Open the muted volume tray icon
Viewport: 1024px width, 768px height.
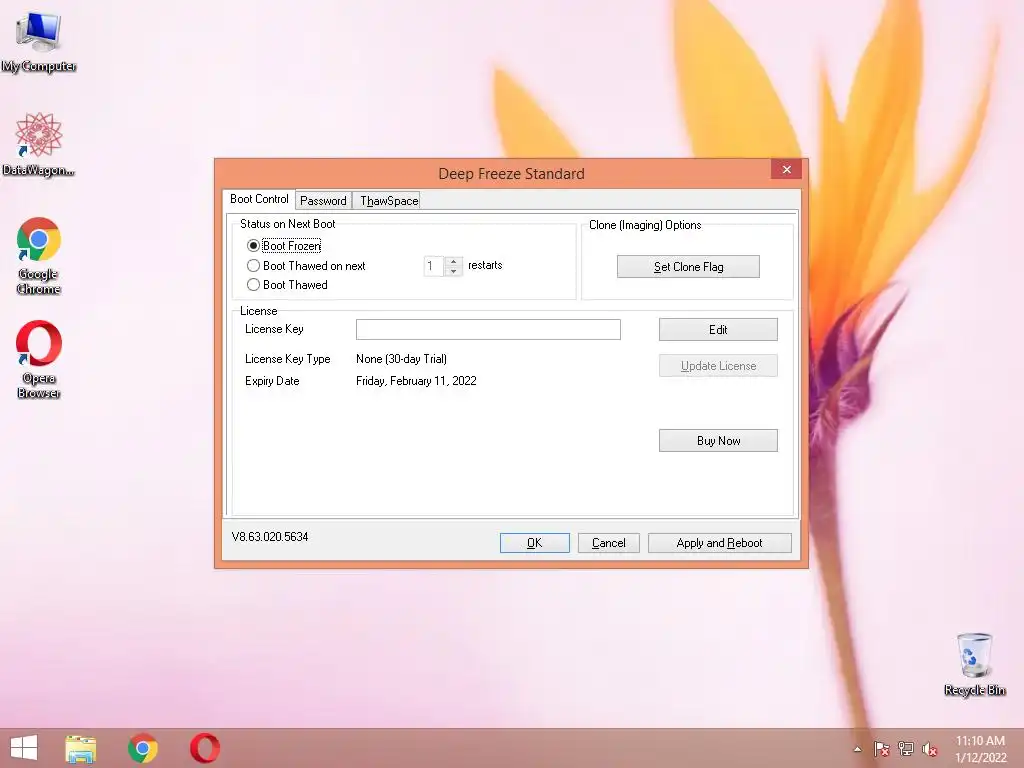[929, 749]
